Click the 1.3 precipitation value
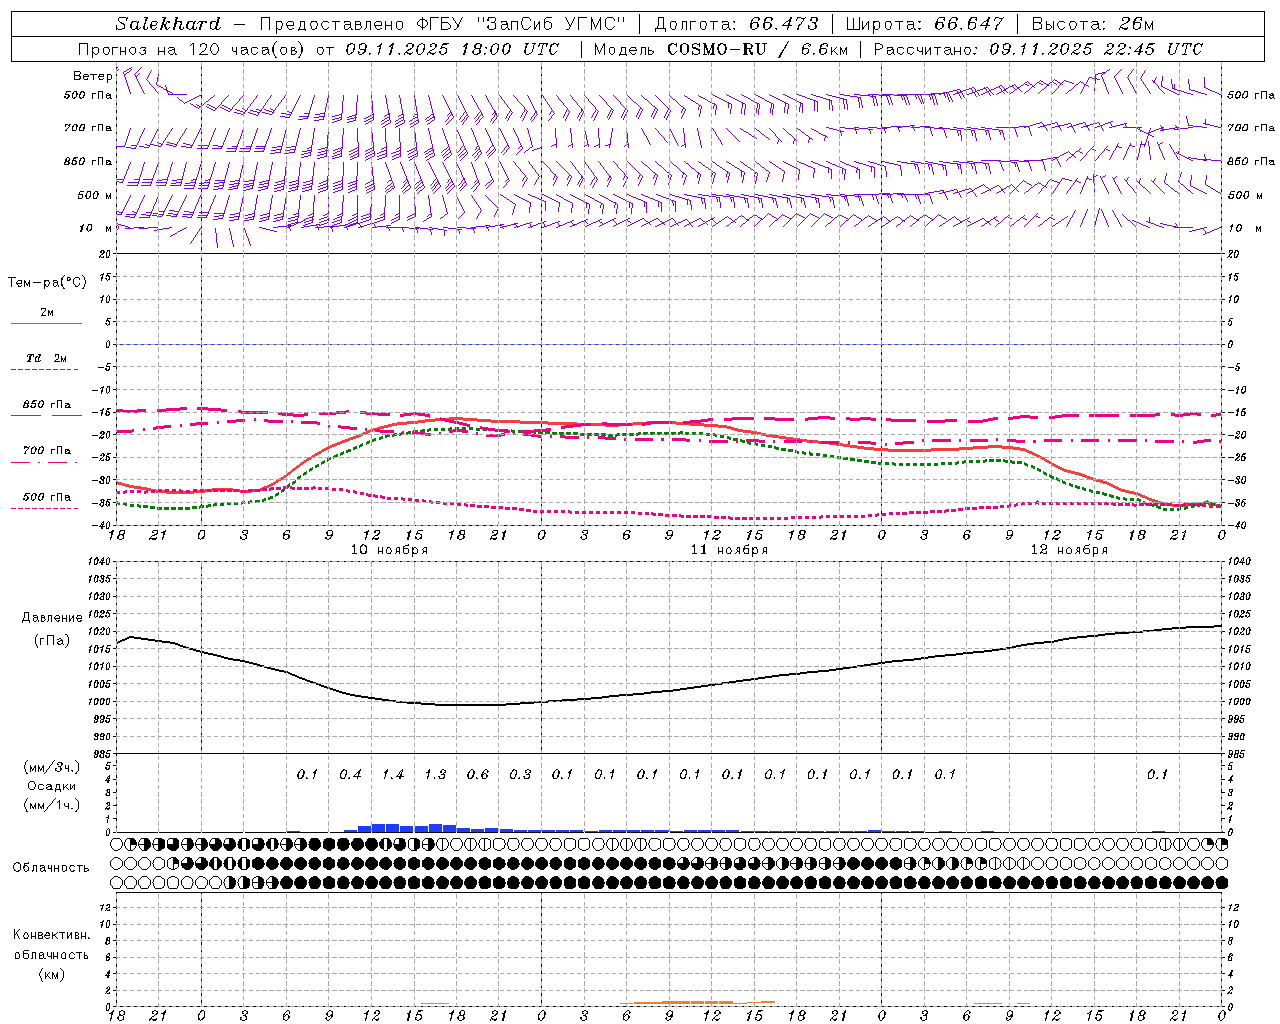This screenshot has width=1280, height=1024. click(x=435, y=774)
